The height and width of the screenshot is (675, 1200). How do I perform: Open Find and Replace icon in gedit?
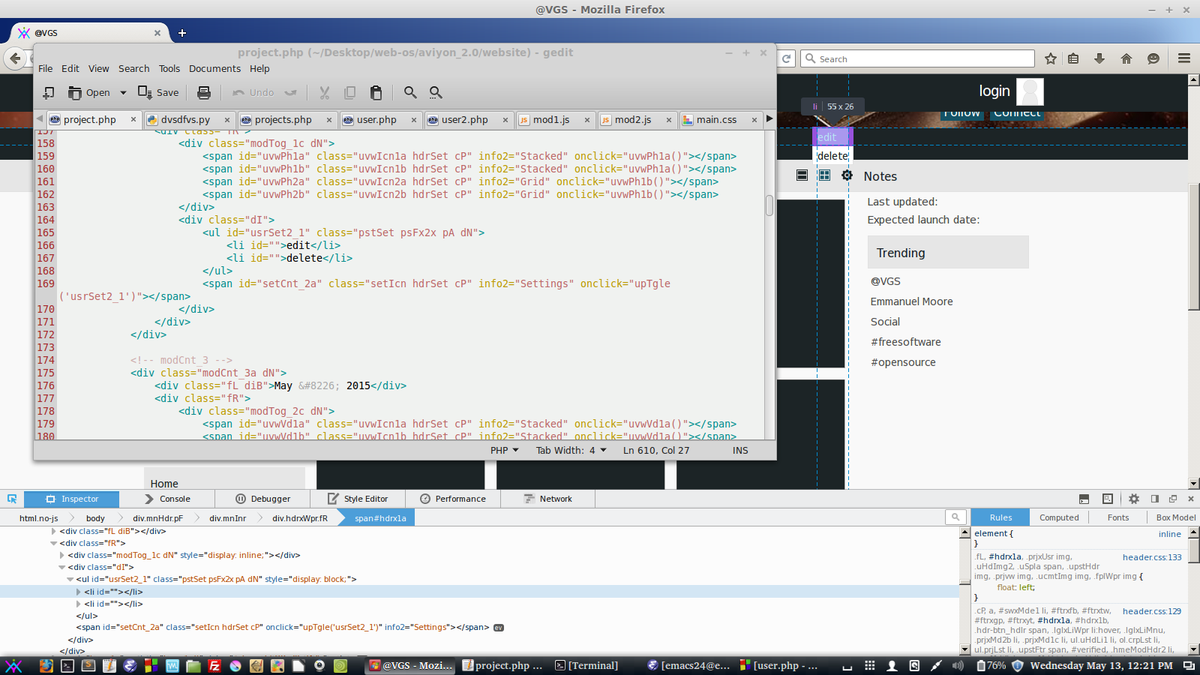click(436, 92)
